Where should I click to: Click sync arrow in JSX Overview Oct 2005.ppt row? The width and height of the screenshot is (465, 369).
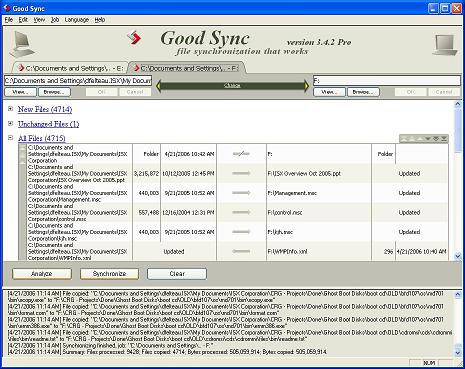241,173
